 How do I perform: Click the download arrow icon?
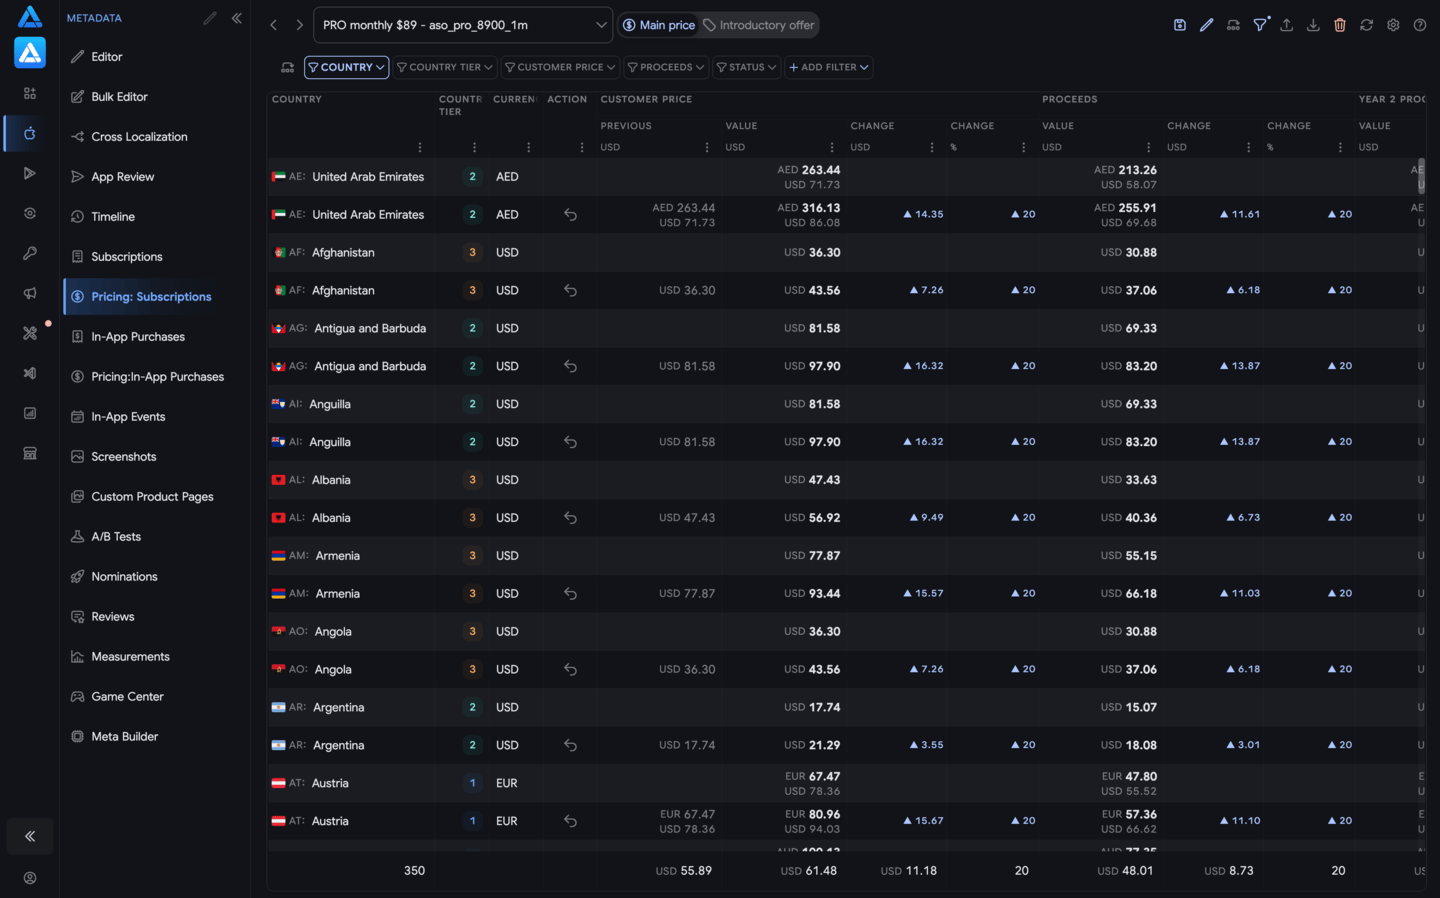click(1313, 25)
